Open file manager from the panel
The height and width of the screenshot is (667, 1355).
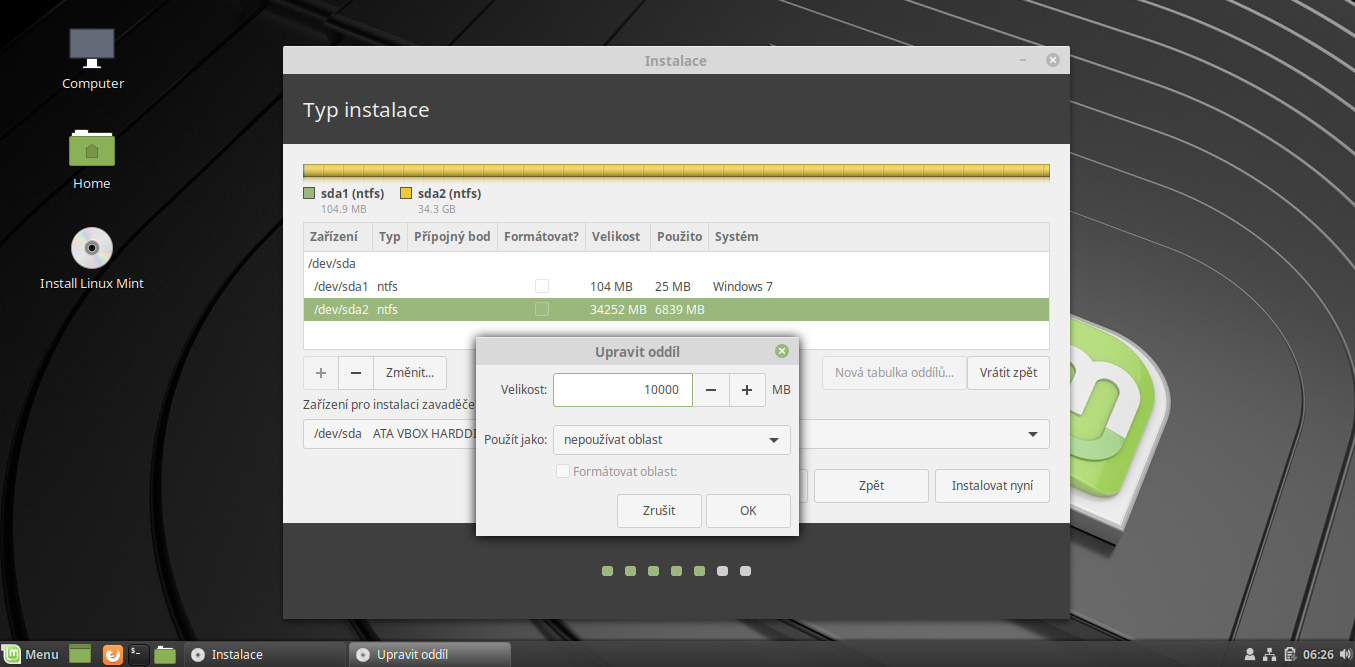coord(166,654)
